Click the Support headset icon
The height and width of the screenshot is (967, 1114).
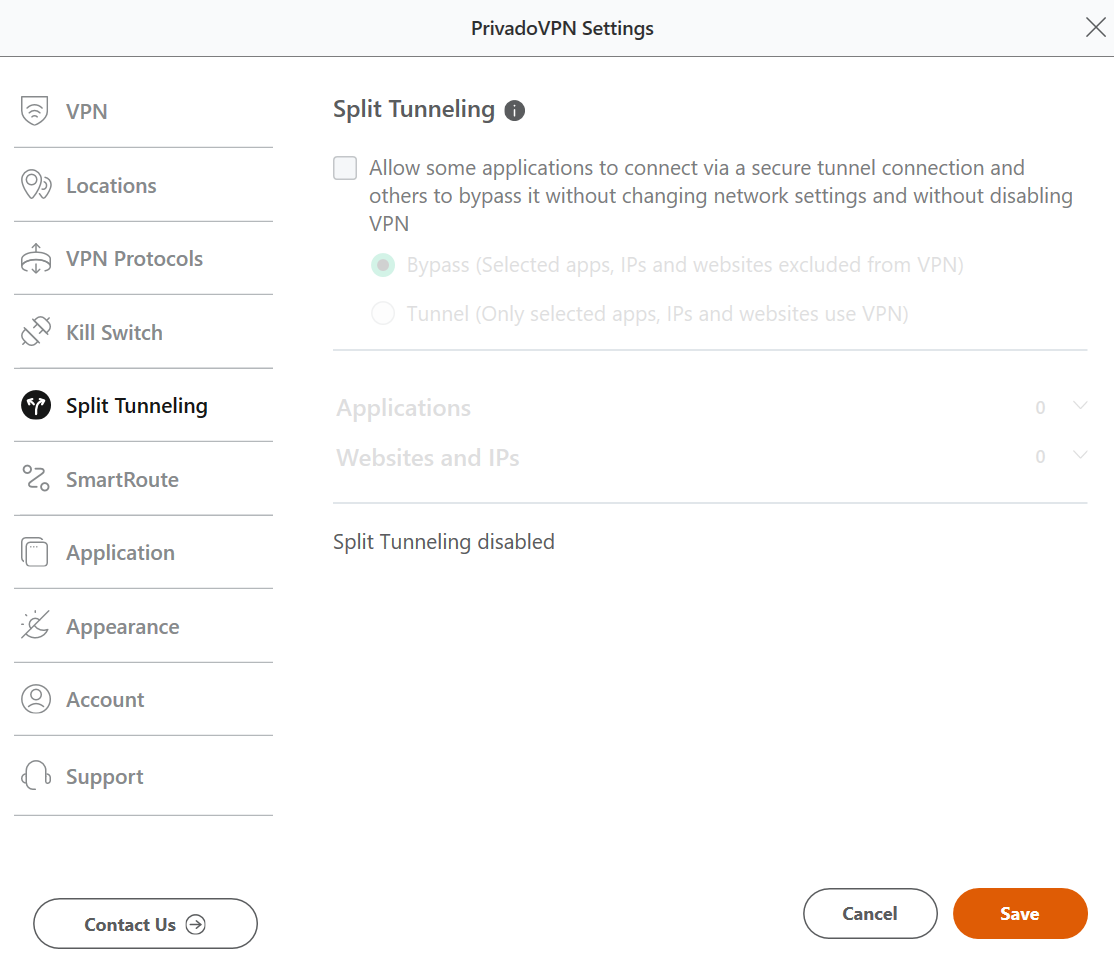[36, 775]
